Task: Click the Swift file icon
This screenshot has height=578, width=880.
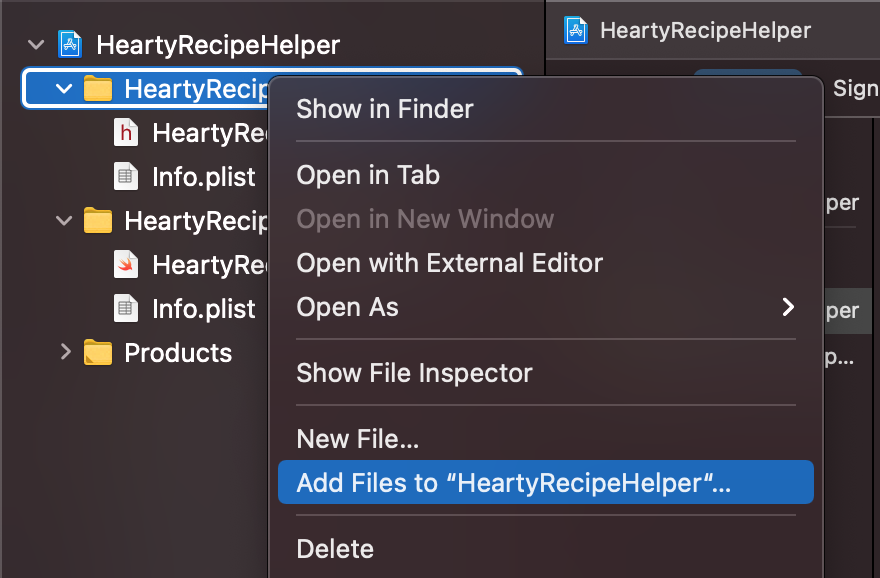Action: click(x=126, y=264)
